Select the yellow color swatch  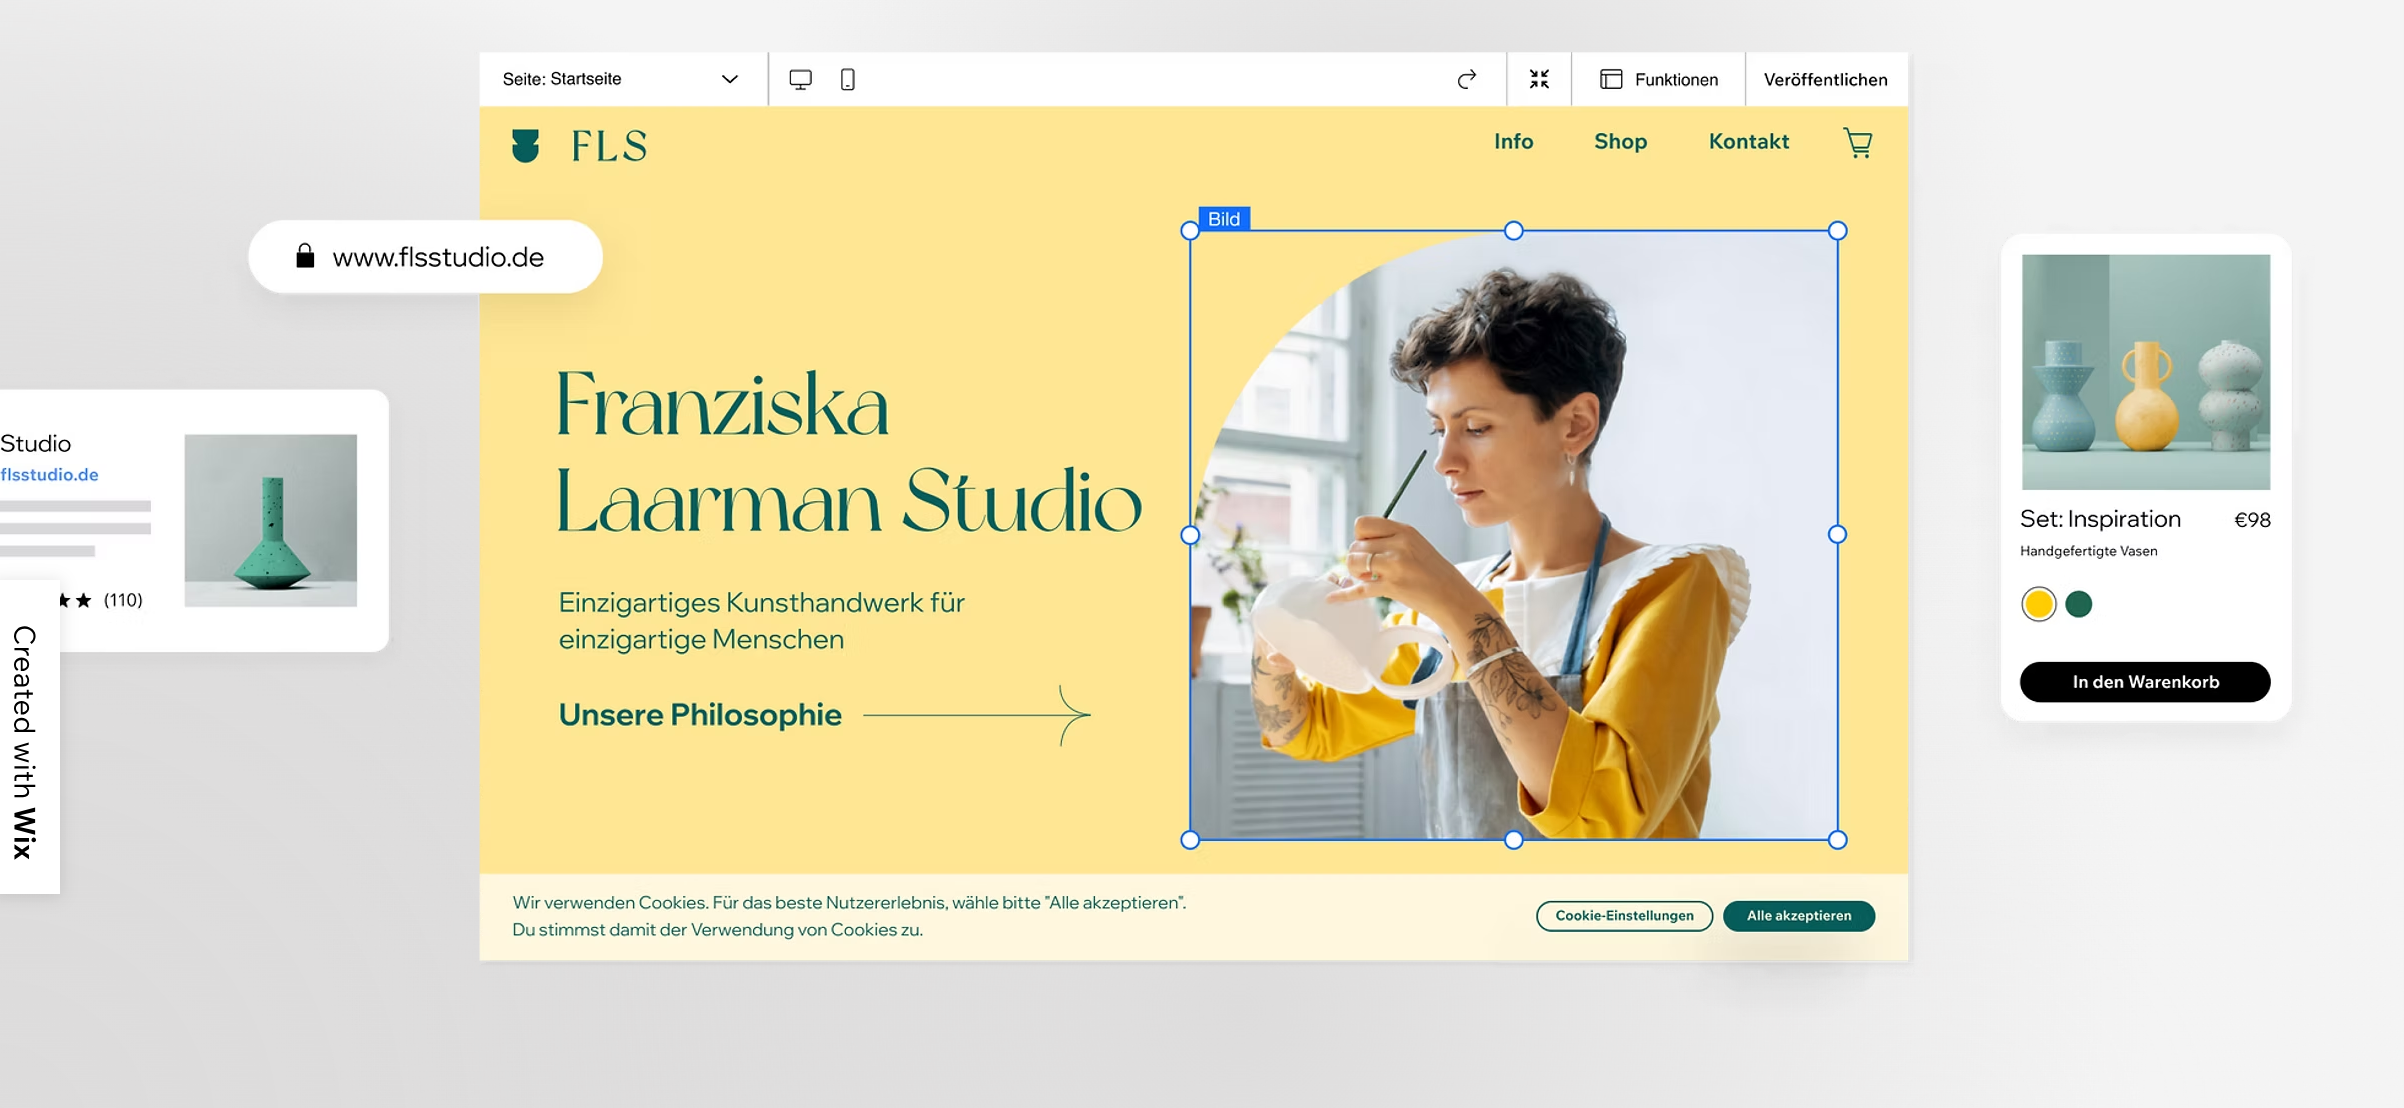[2038, 604]
